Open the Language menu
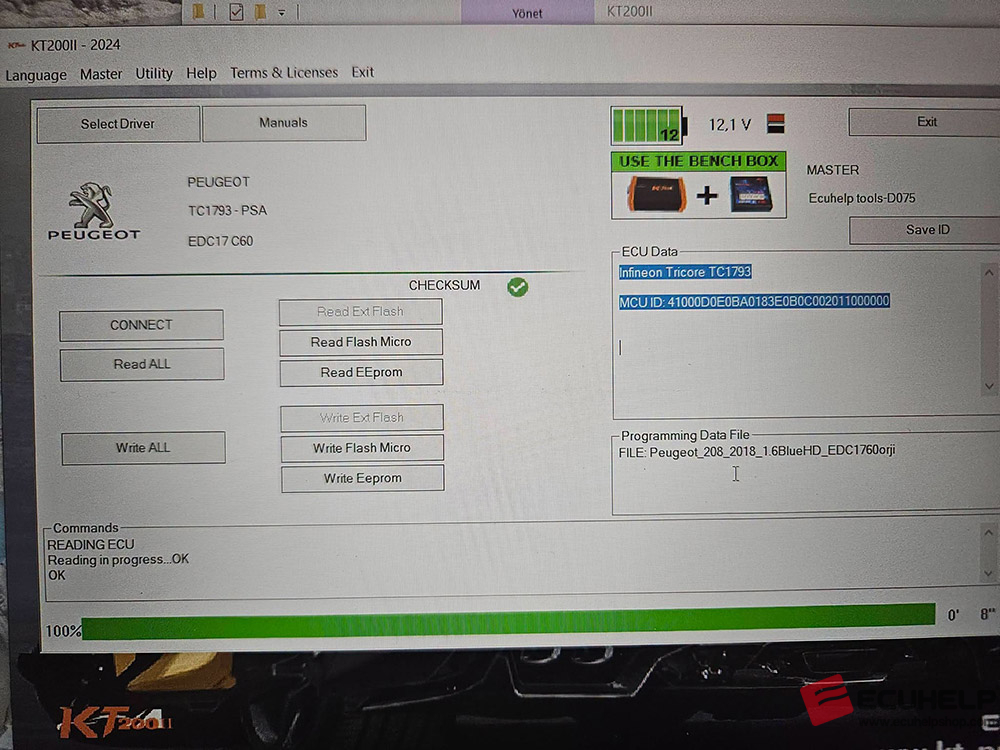This screenshot has width=1000, height=750. tap(36, 75)
